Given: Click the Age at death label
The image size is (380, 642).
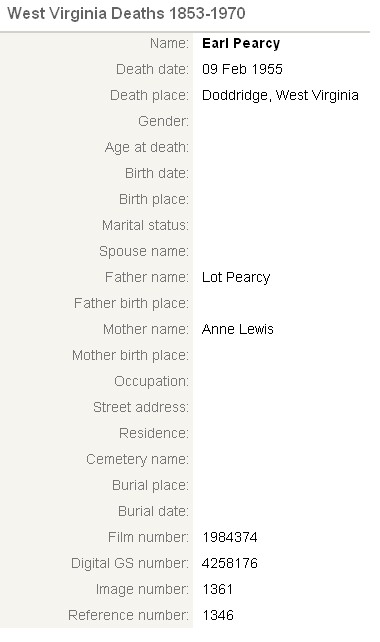Looking at the screenshot, I should click(x=147, y=147).
